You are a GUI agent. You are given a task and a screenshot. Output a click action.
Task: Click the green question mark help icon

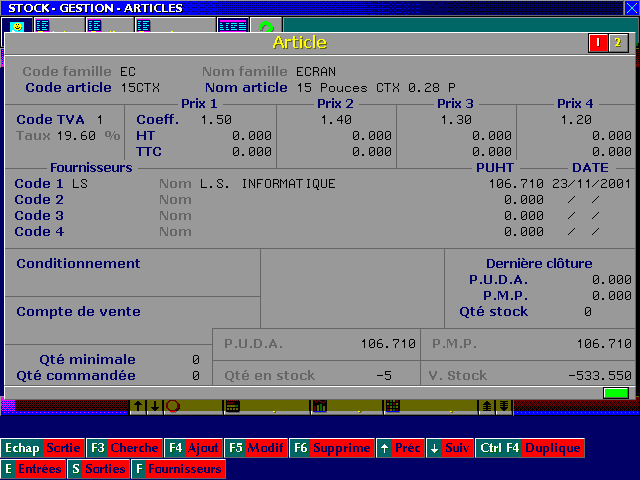266,26
